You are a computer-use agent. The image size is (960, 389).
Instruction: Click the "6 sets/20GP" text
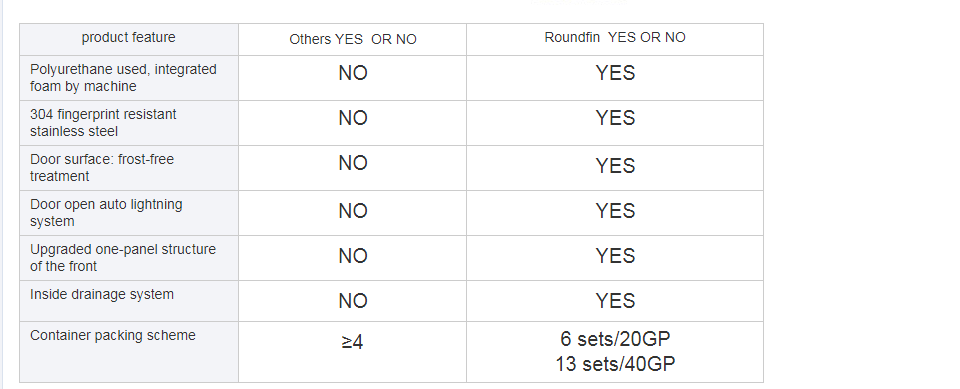tap(615, 338)
